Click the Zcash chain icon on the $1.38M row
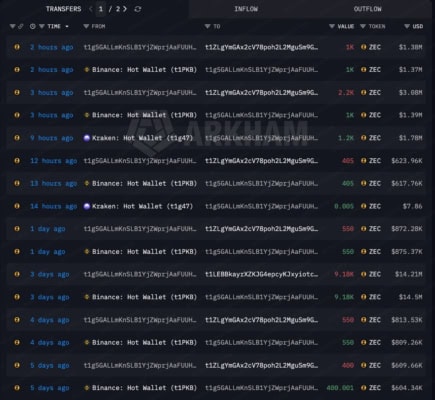Screen dimensions: 435x400 point(17,47)
